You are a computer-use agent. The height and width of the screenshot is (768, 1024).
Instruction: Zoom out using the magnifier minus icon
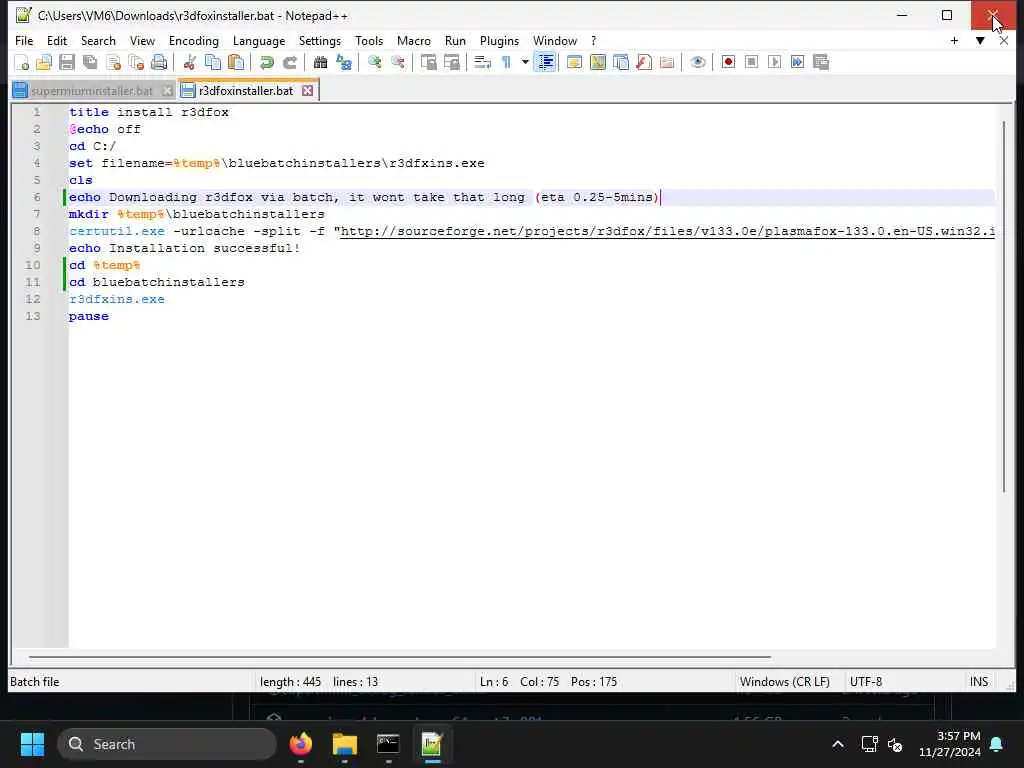(x=397, y=62)
